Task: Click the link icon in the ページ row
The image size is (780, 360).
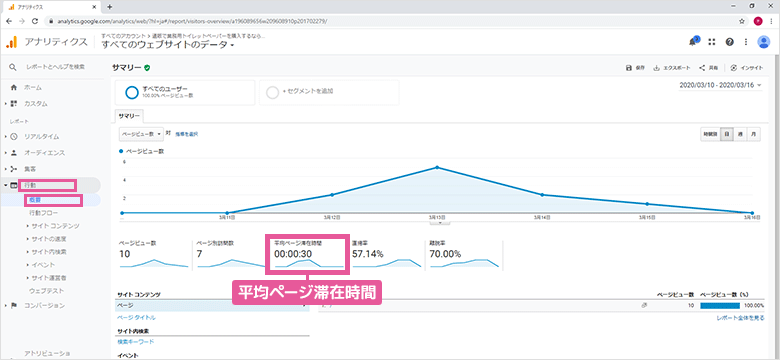Action: 644,305
